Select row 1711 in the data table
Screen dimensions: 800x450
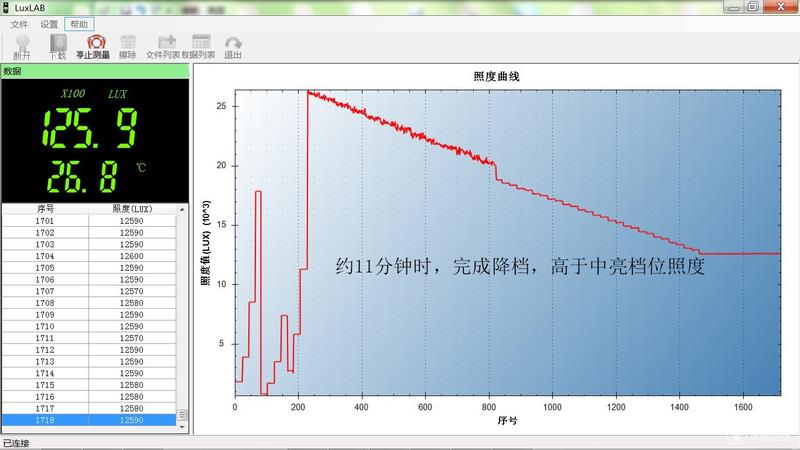coord(89,338)
